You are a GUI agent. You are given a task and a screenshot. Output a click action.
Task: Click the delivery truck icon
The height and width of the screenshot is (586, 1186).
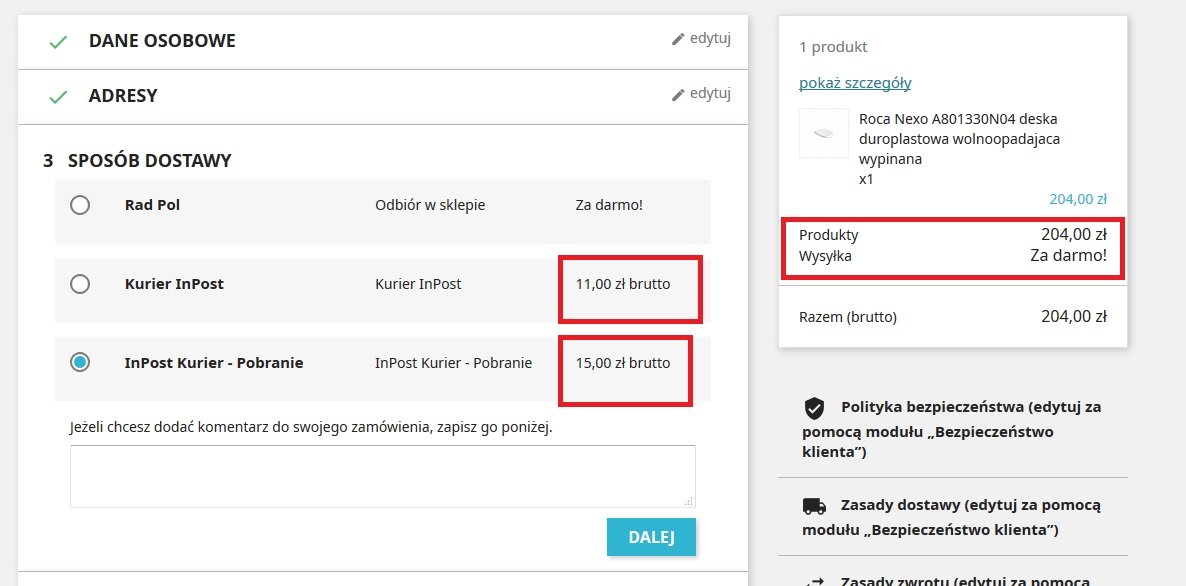(x=814, y=506)
